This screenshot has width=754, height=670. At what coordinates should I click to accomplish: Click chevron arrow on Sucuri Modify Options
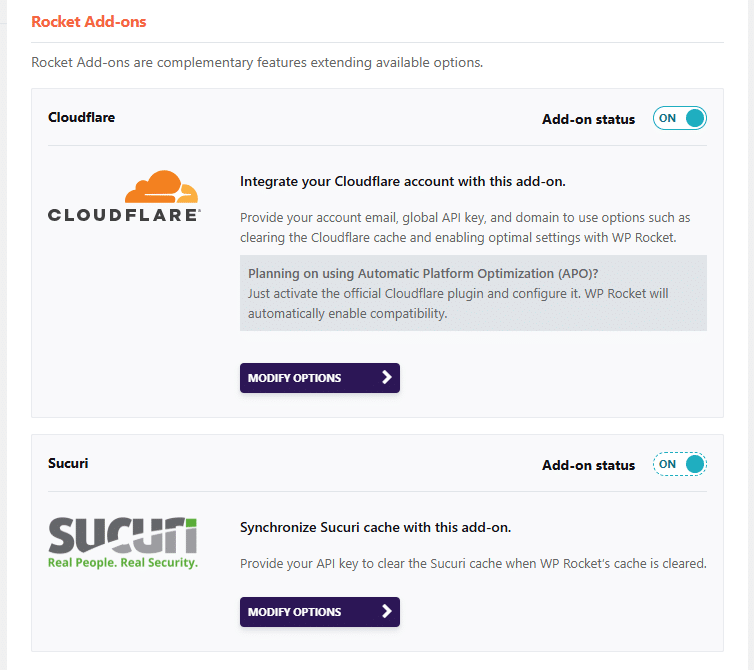click(x=387, y=611)
